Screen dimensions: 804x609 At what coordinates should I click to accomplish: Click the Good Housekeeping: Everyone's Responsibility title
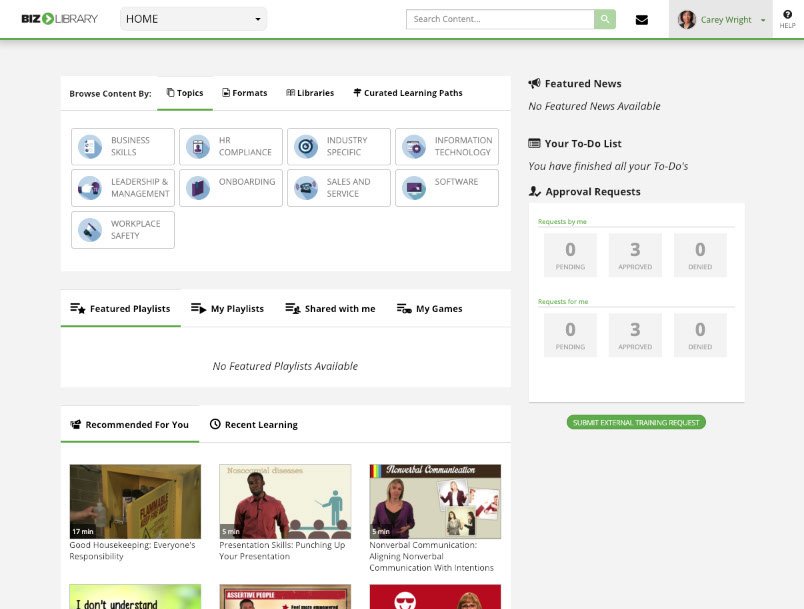coord(132,551)
